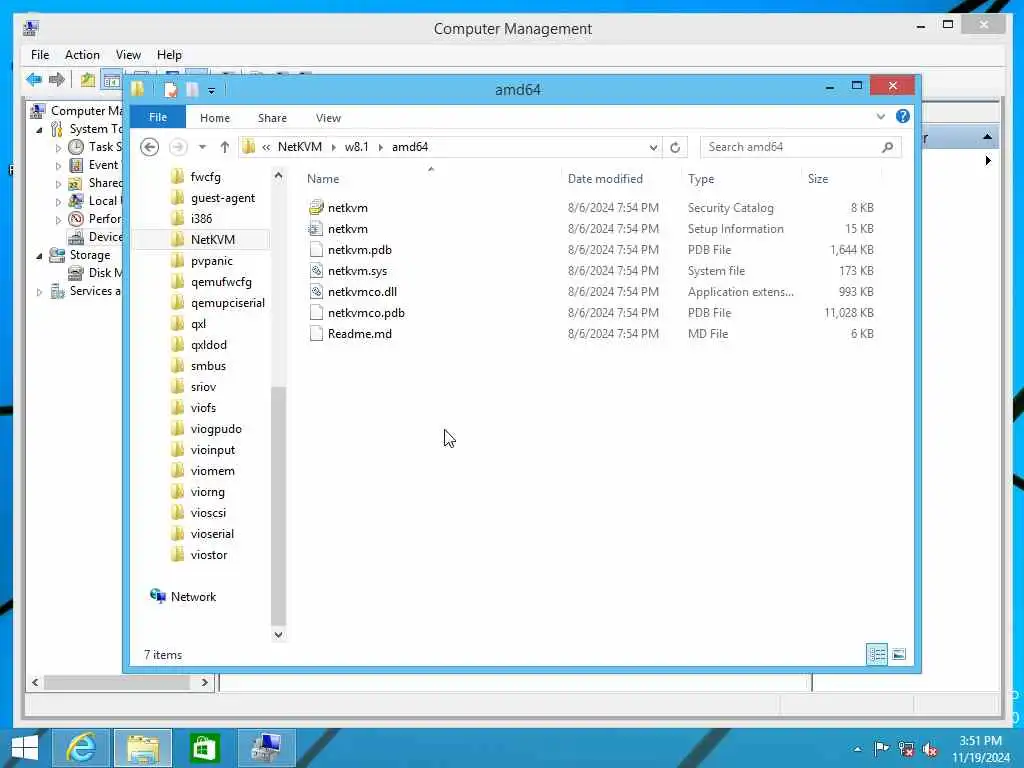Select the Readme.md file
Viewport: 1024px width, 768px height.
point(359,334)
